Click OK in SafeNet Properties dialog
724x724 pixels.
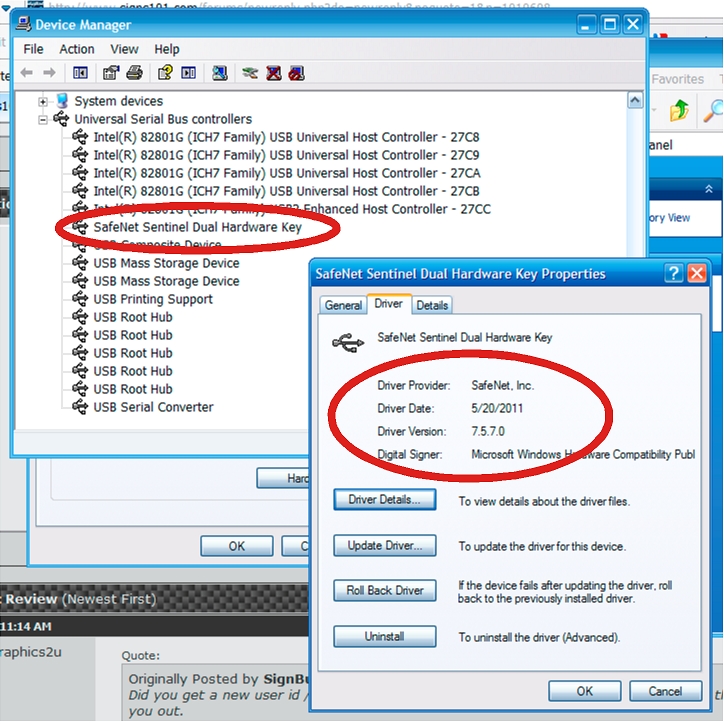point(585,691)
